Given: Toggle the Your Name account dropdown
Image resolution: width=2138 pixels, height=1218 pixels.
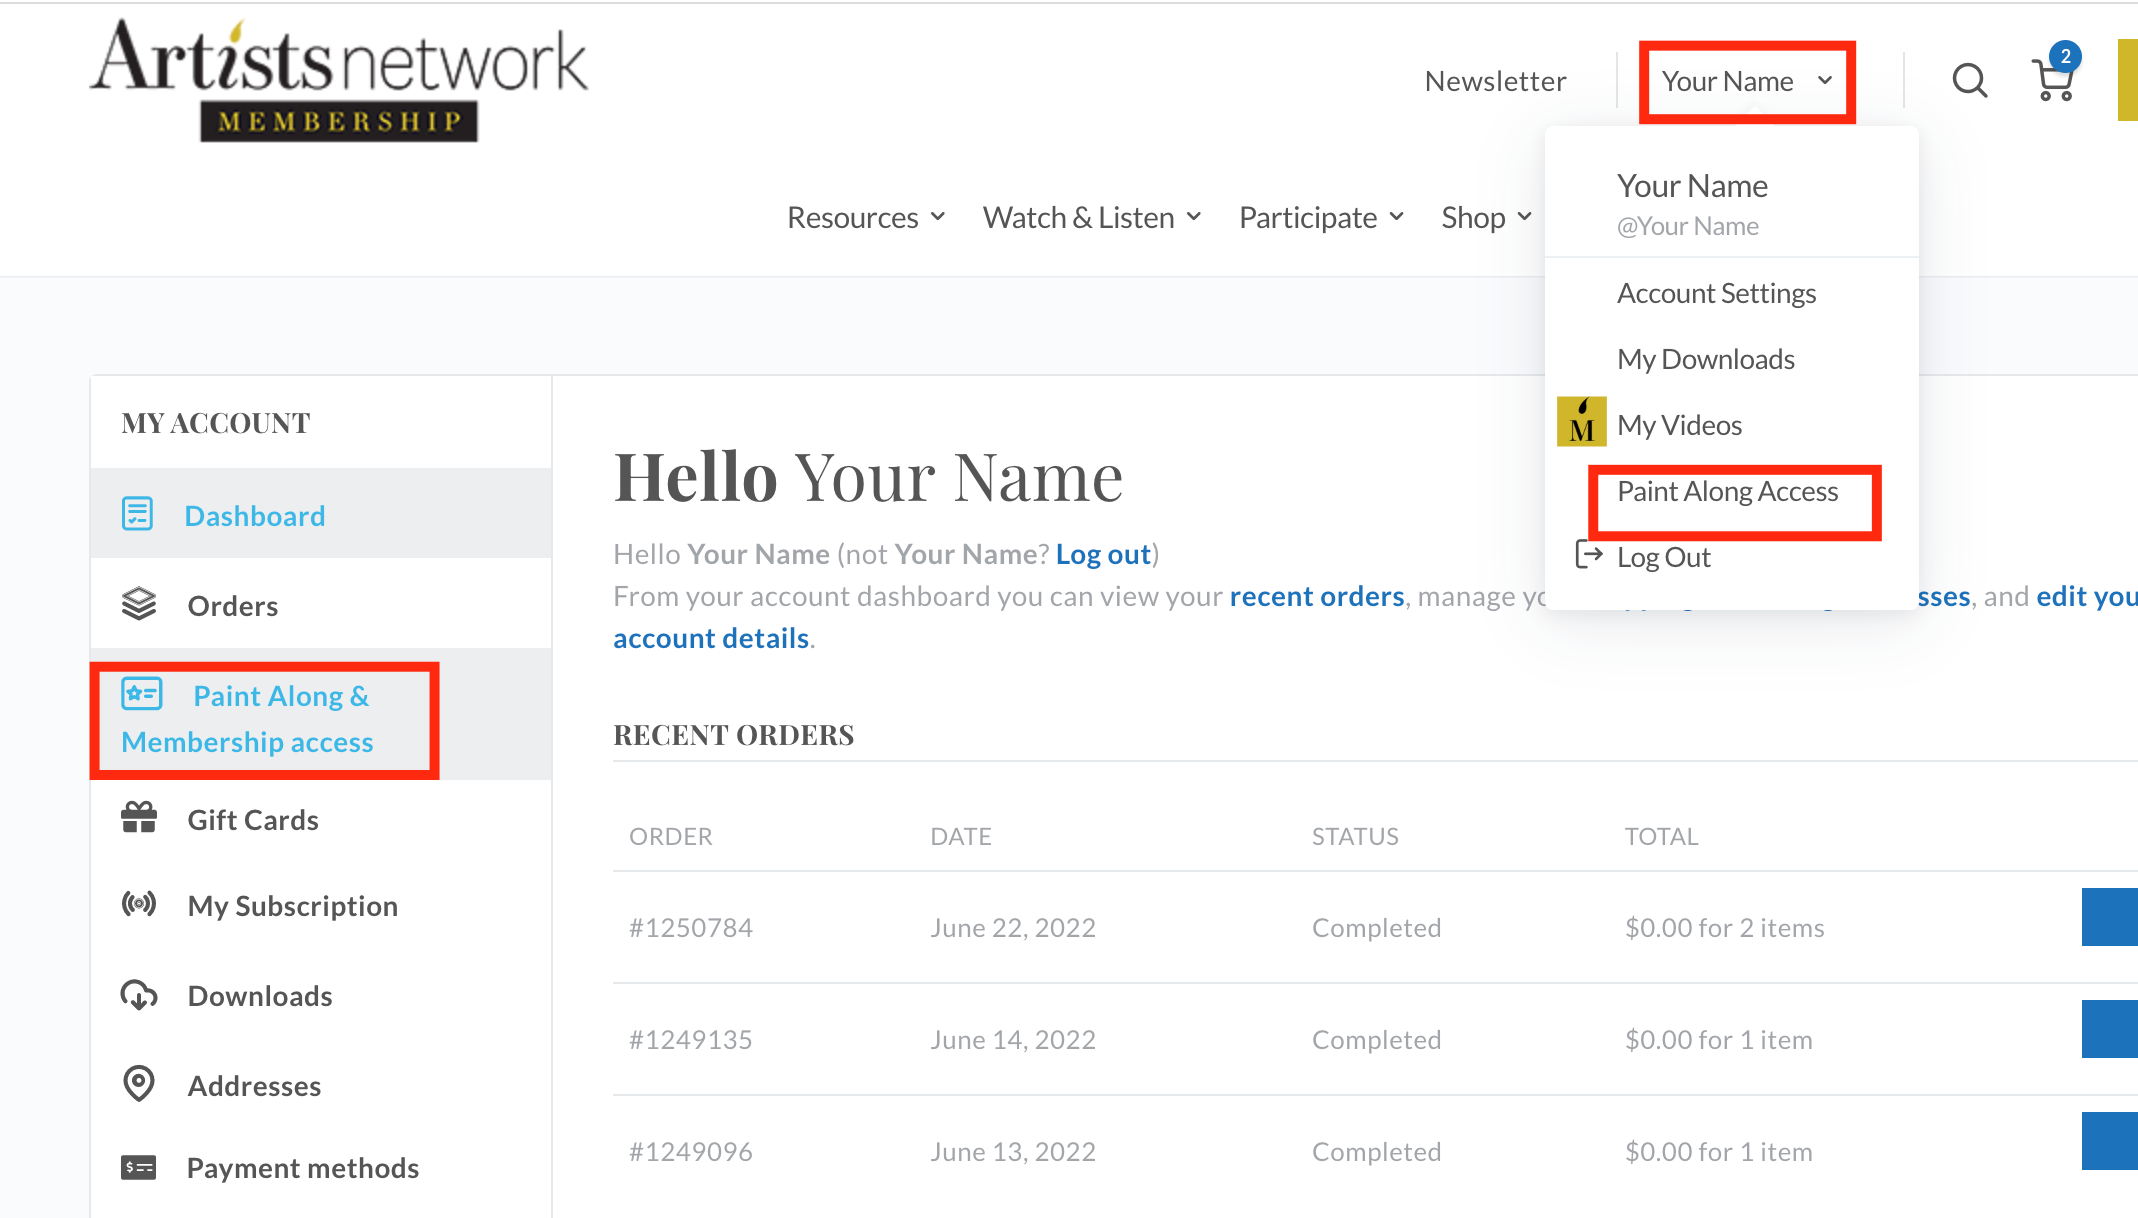Looking at the screenshot, I should tap(1747, 81).
